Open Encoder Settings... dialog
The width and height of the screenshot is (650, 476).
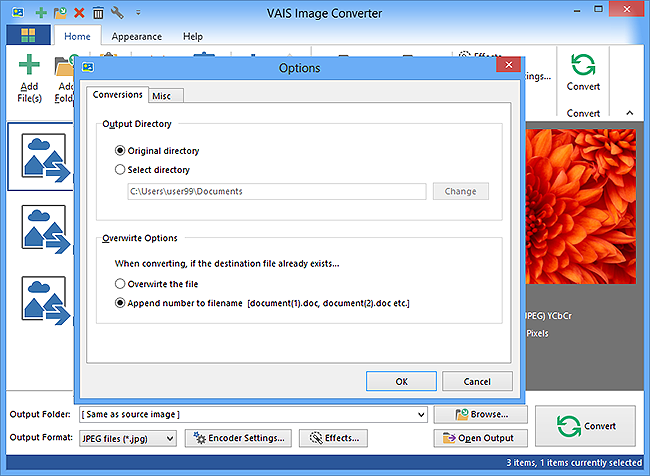point(238,438)
